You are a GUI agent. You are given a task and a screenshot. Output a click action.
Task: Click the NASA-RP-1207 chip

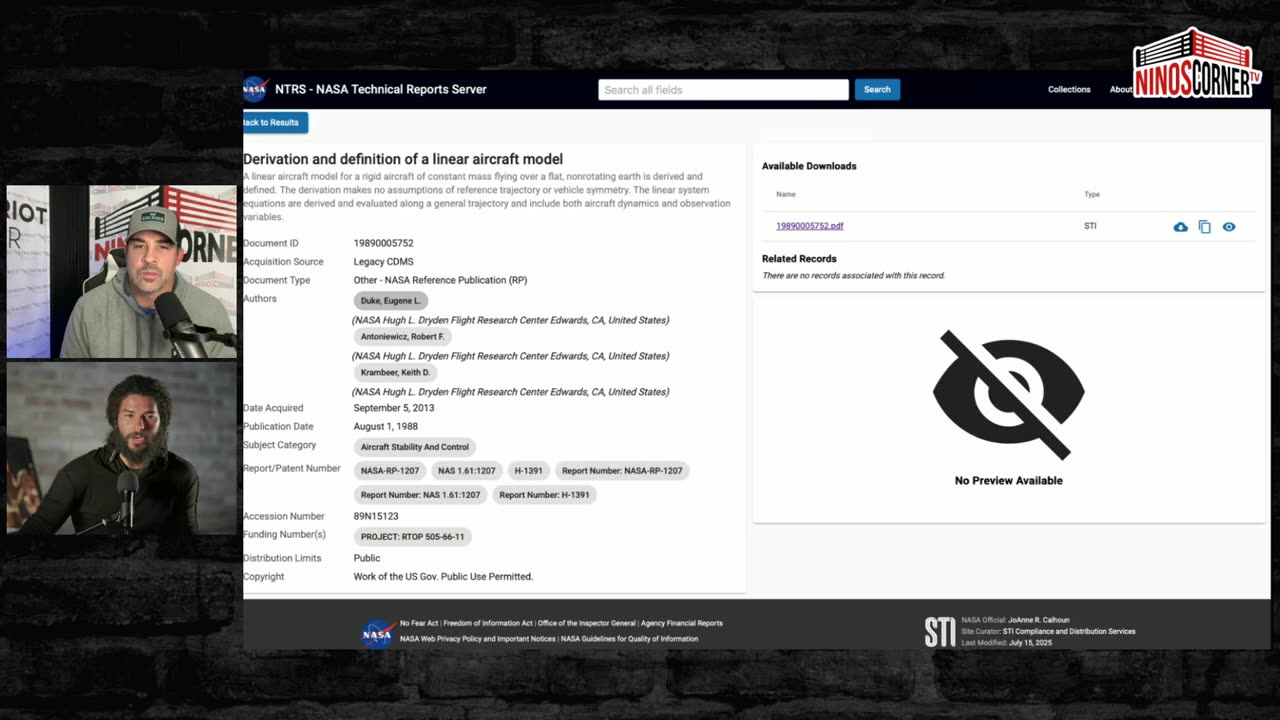click(390, 470)
